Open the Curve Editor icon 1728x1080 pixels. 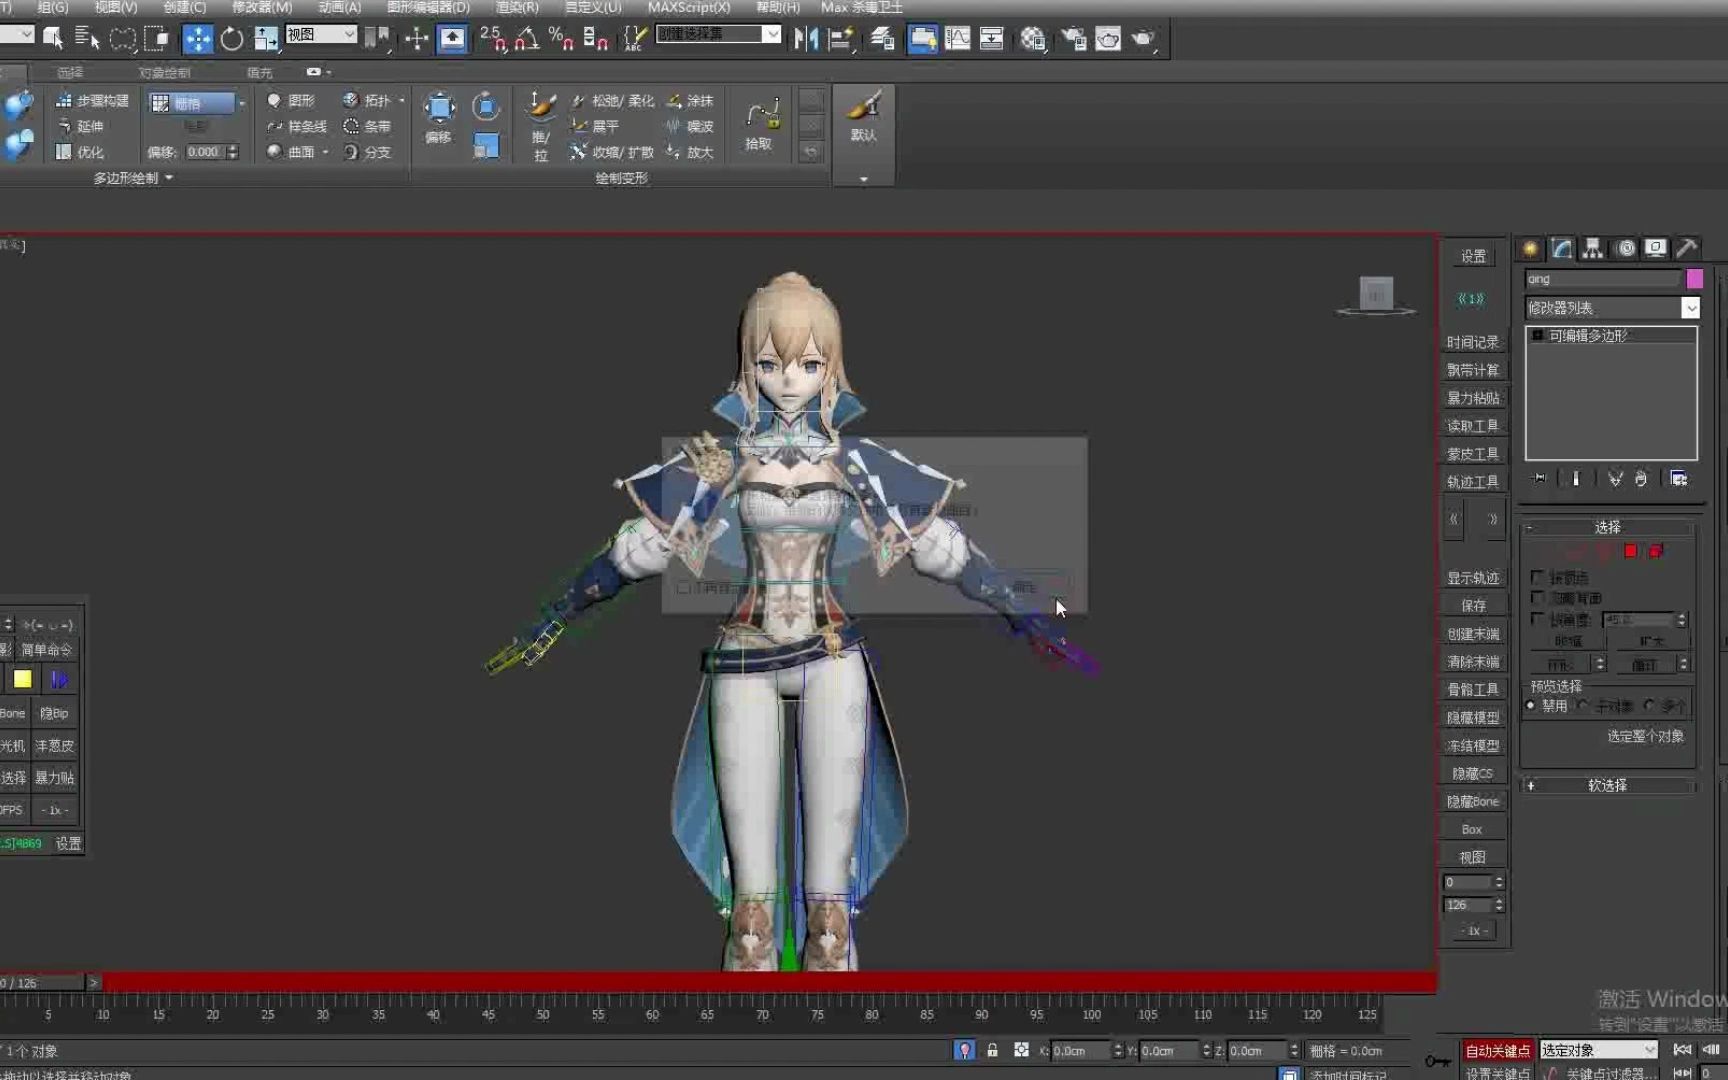coord(958,39)
